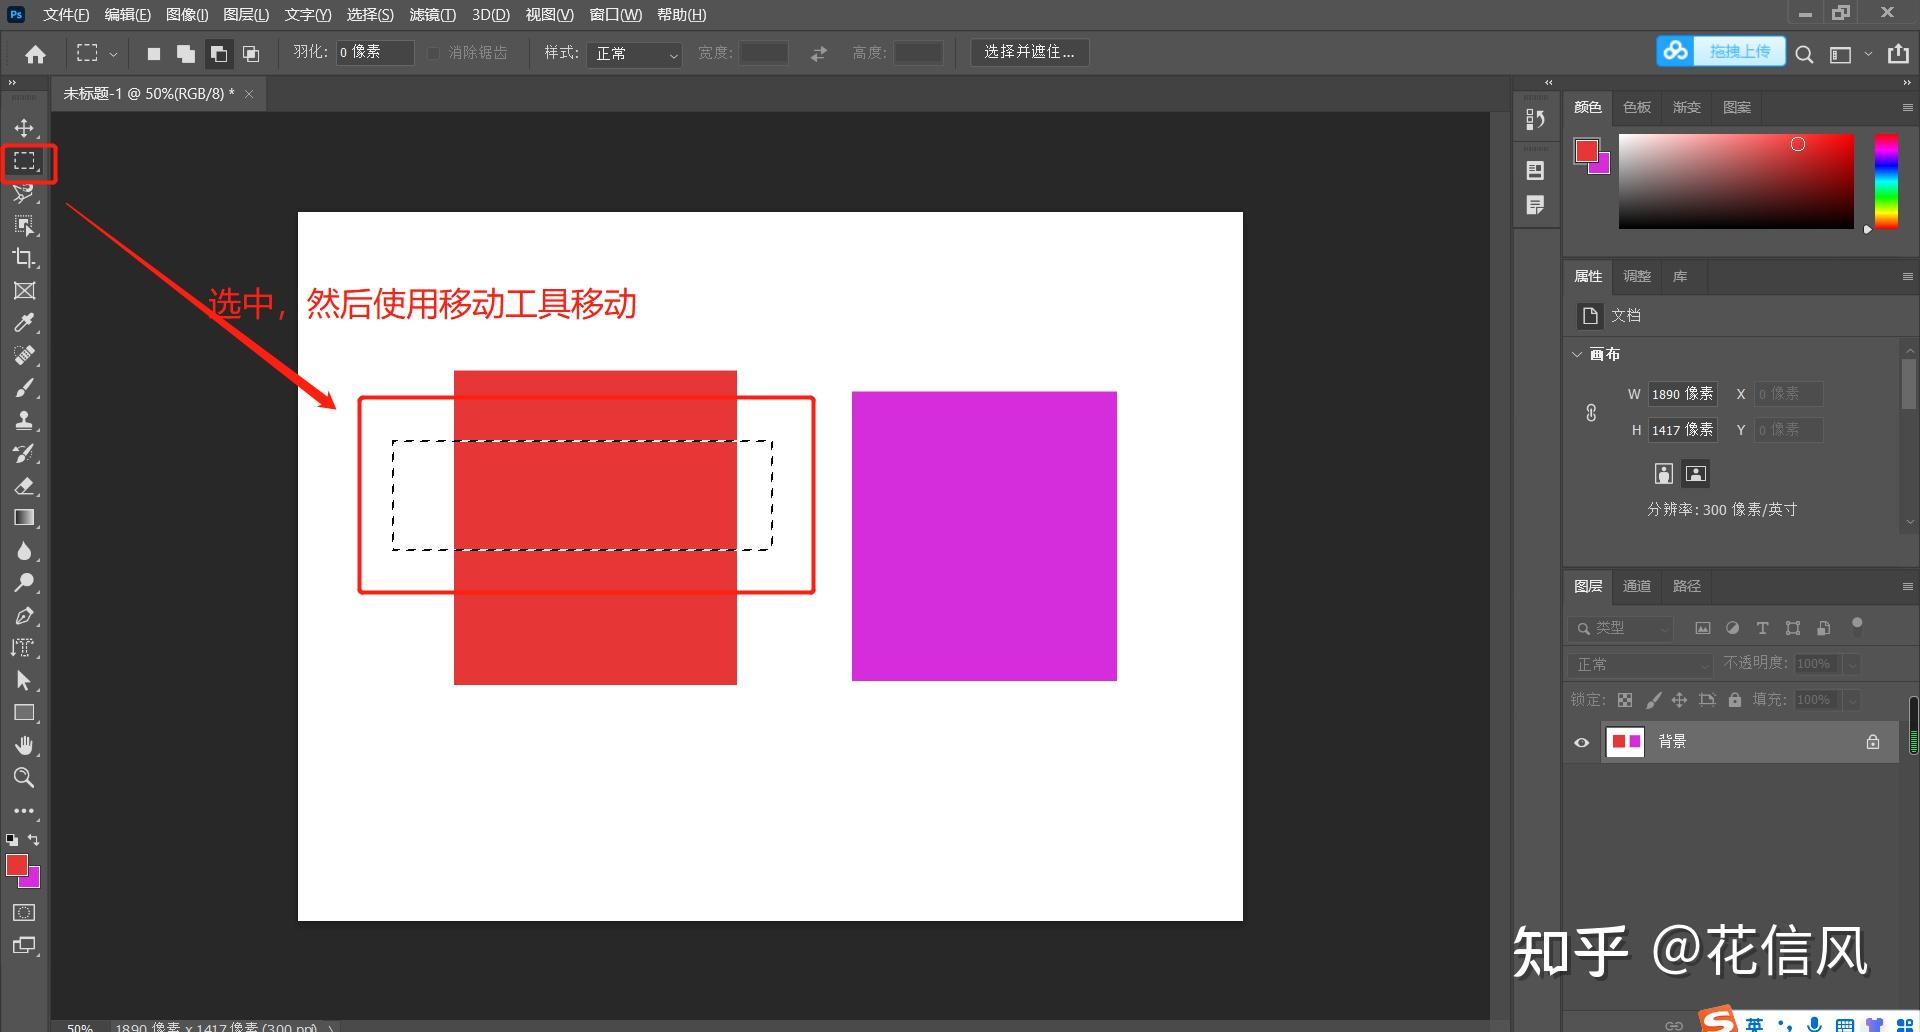Switch to the 调整 adjustments tab
1920x1032 pixels.
[1636, 276]
